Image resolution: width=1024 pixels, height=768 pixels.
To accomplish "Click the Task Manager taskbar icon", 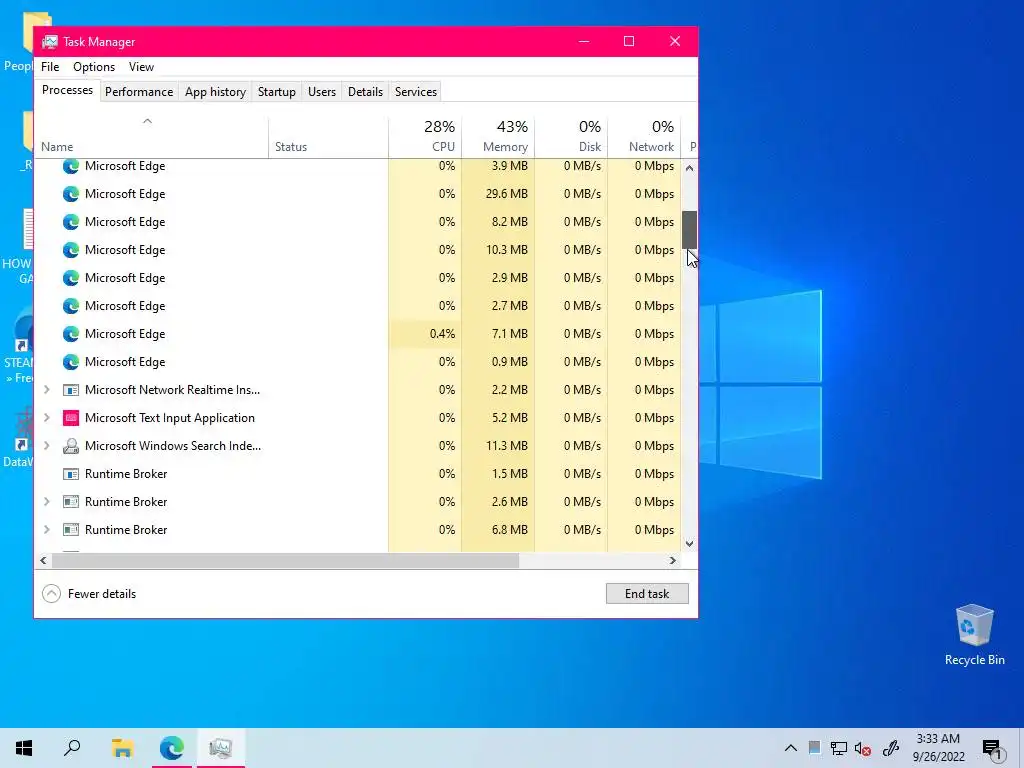I will click(x=221, y=748).
